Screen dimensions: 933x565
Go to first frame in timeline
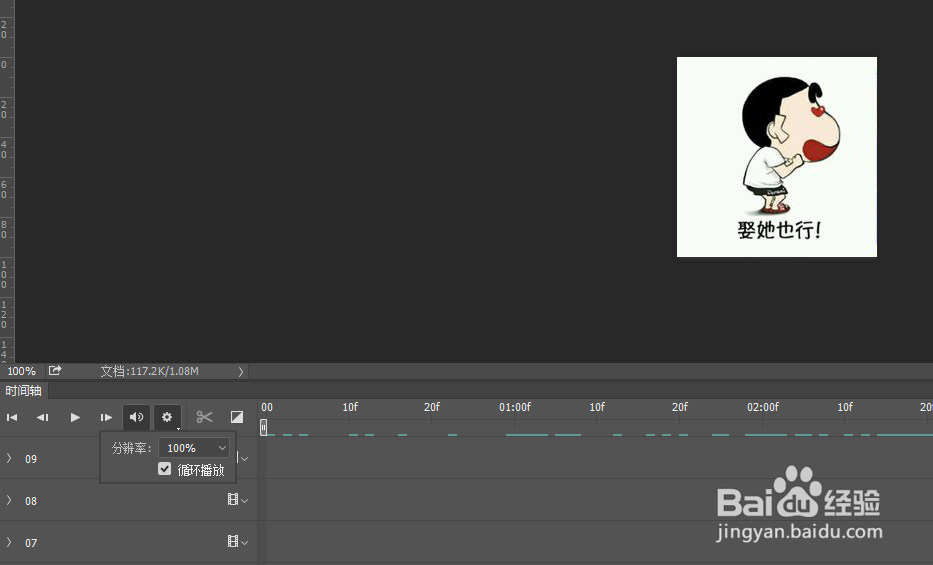pos(12,418)
